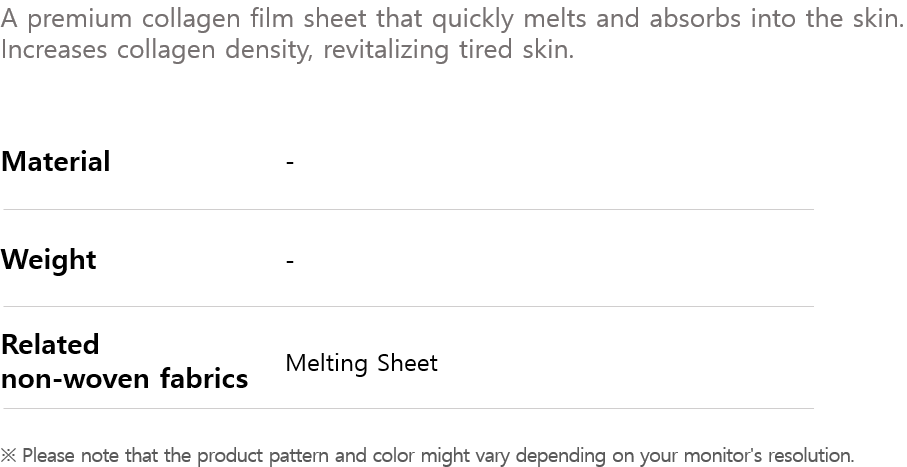Click the dash value next to Material
The height and width of the screenshot is (467, 907).
(290, 162)
